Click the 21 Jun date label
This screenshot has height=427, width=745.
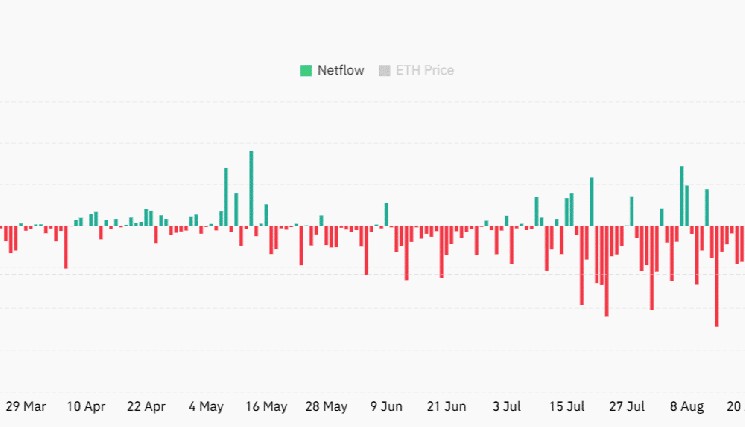(446, 407)
